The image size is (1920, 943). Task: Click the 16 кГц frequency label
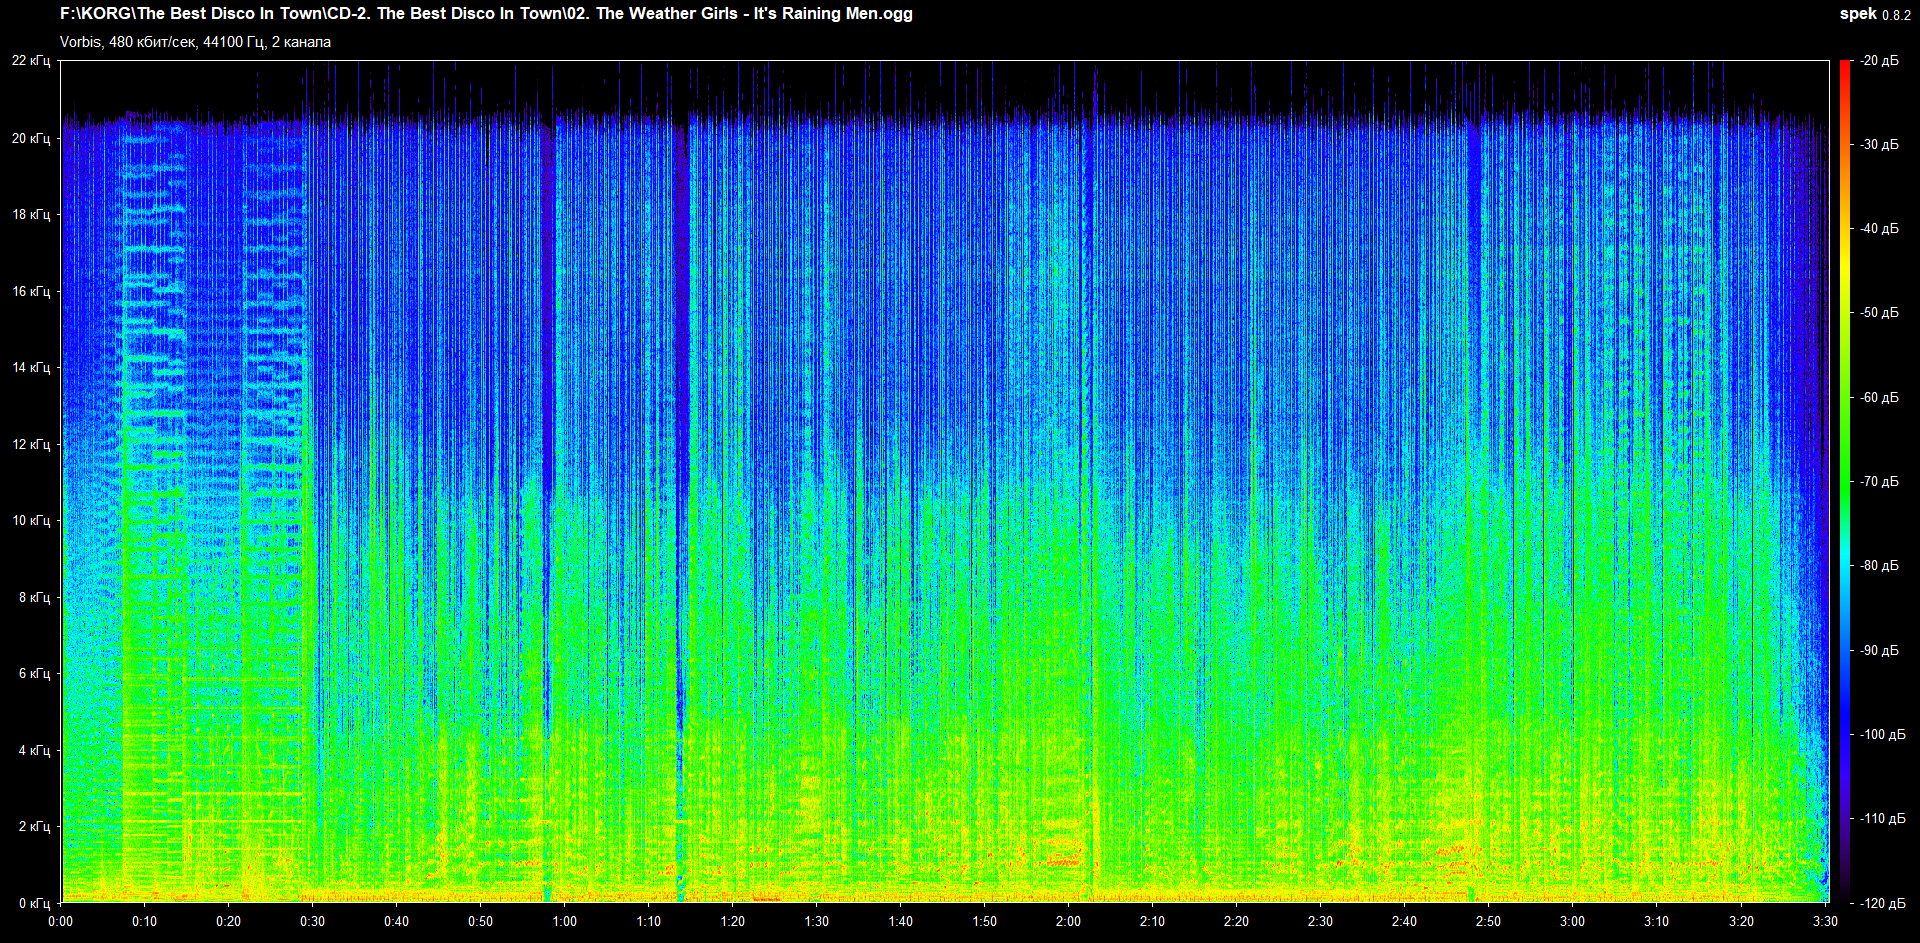click(31, 291)
